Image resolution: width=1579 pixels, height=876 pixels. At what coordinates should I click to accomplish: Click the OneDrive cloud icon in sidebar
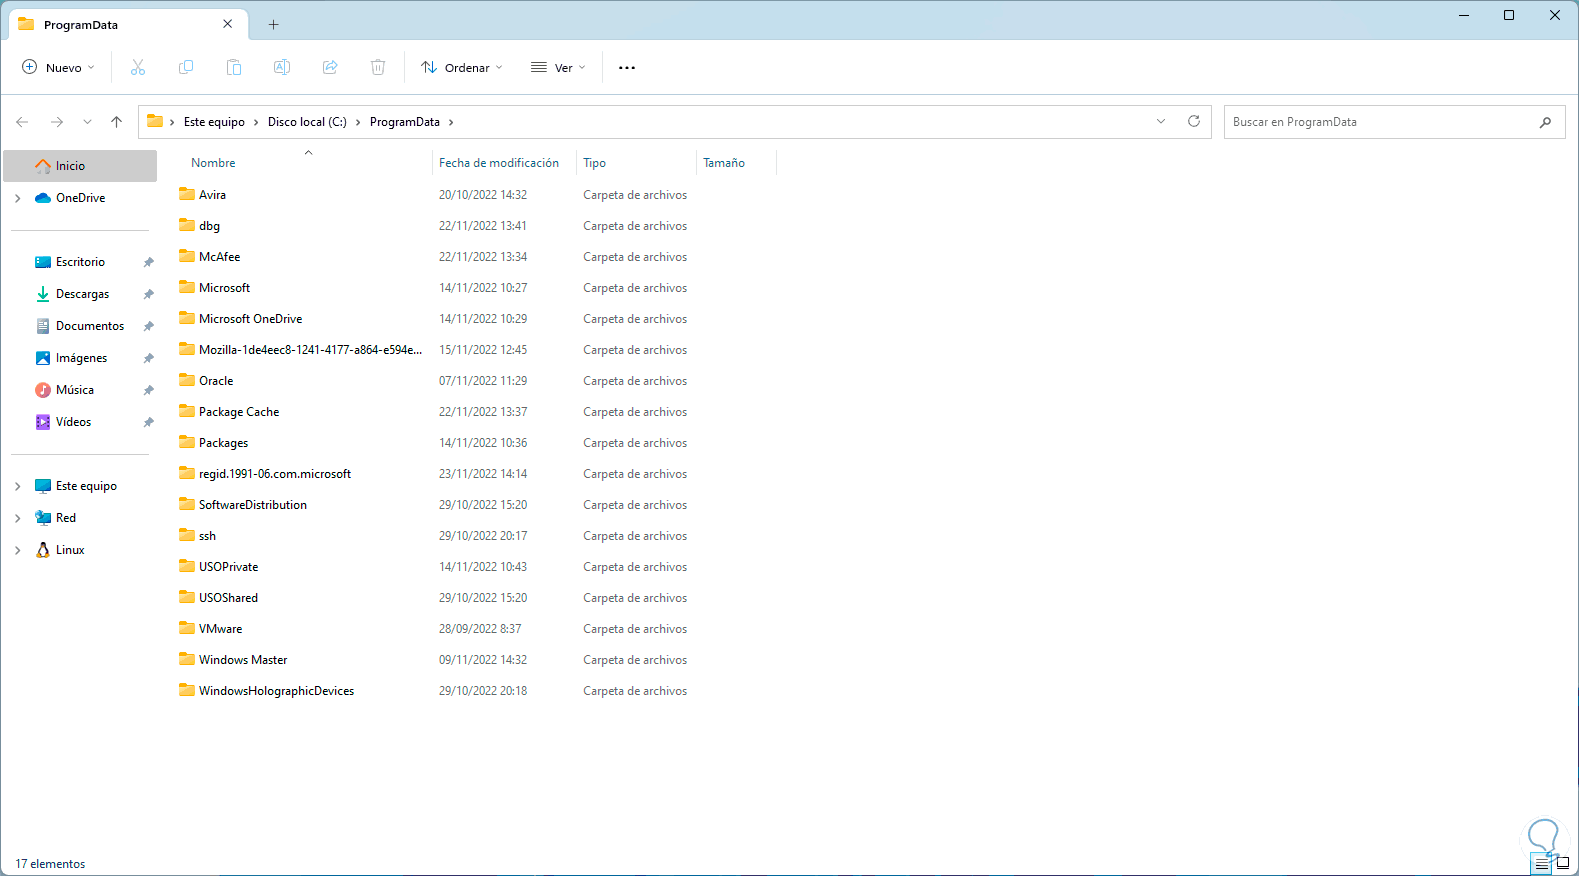tap(43, 198)
